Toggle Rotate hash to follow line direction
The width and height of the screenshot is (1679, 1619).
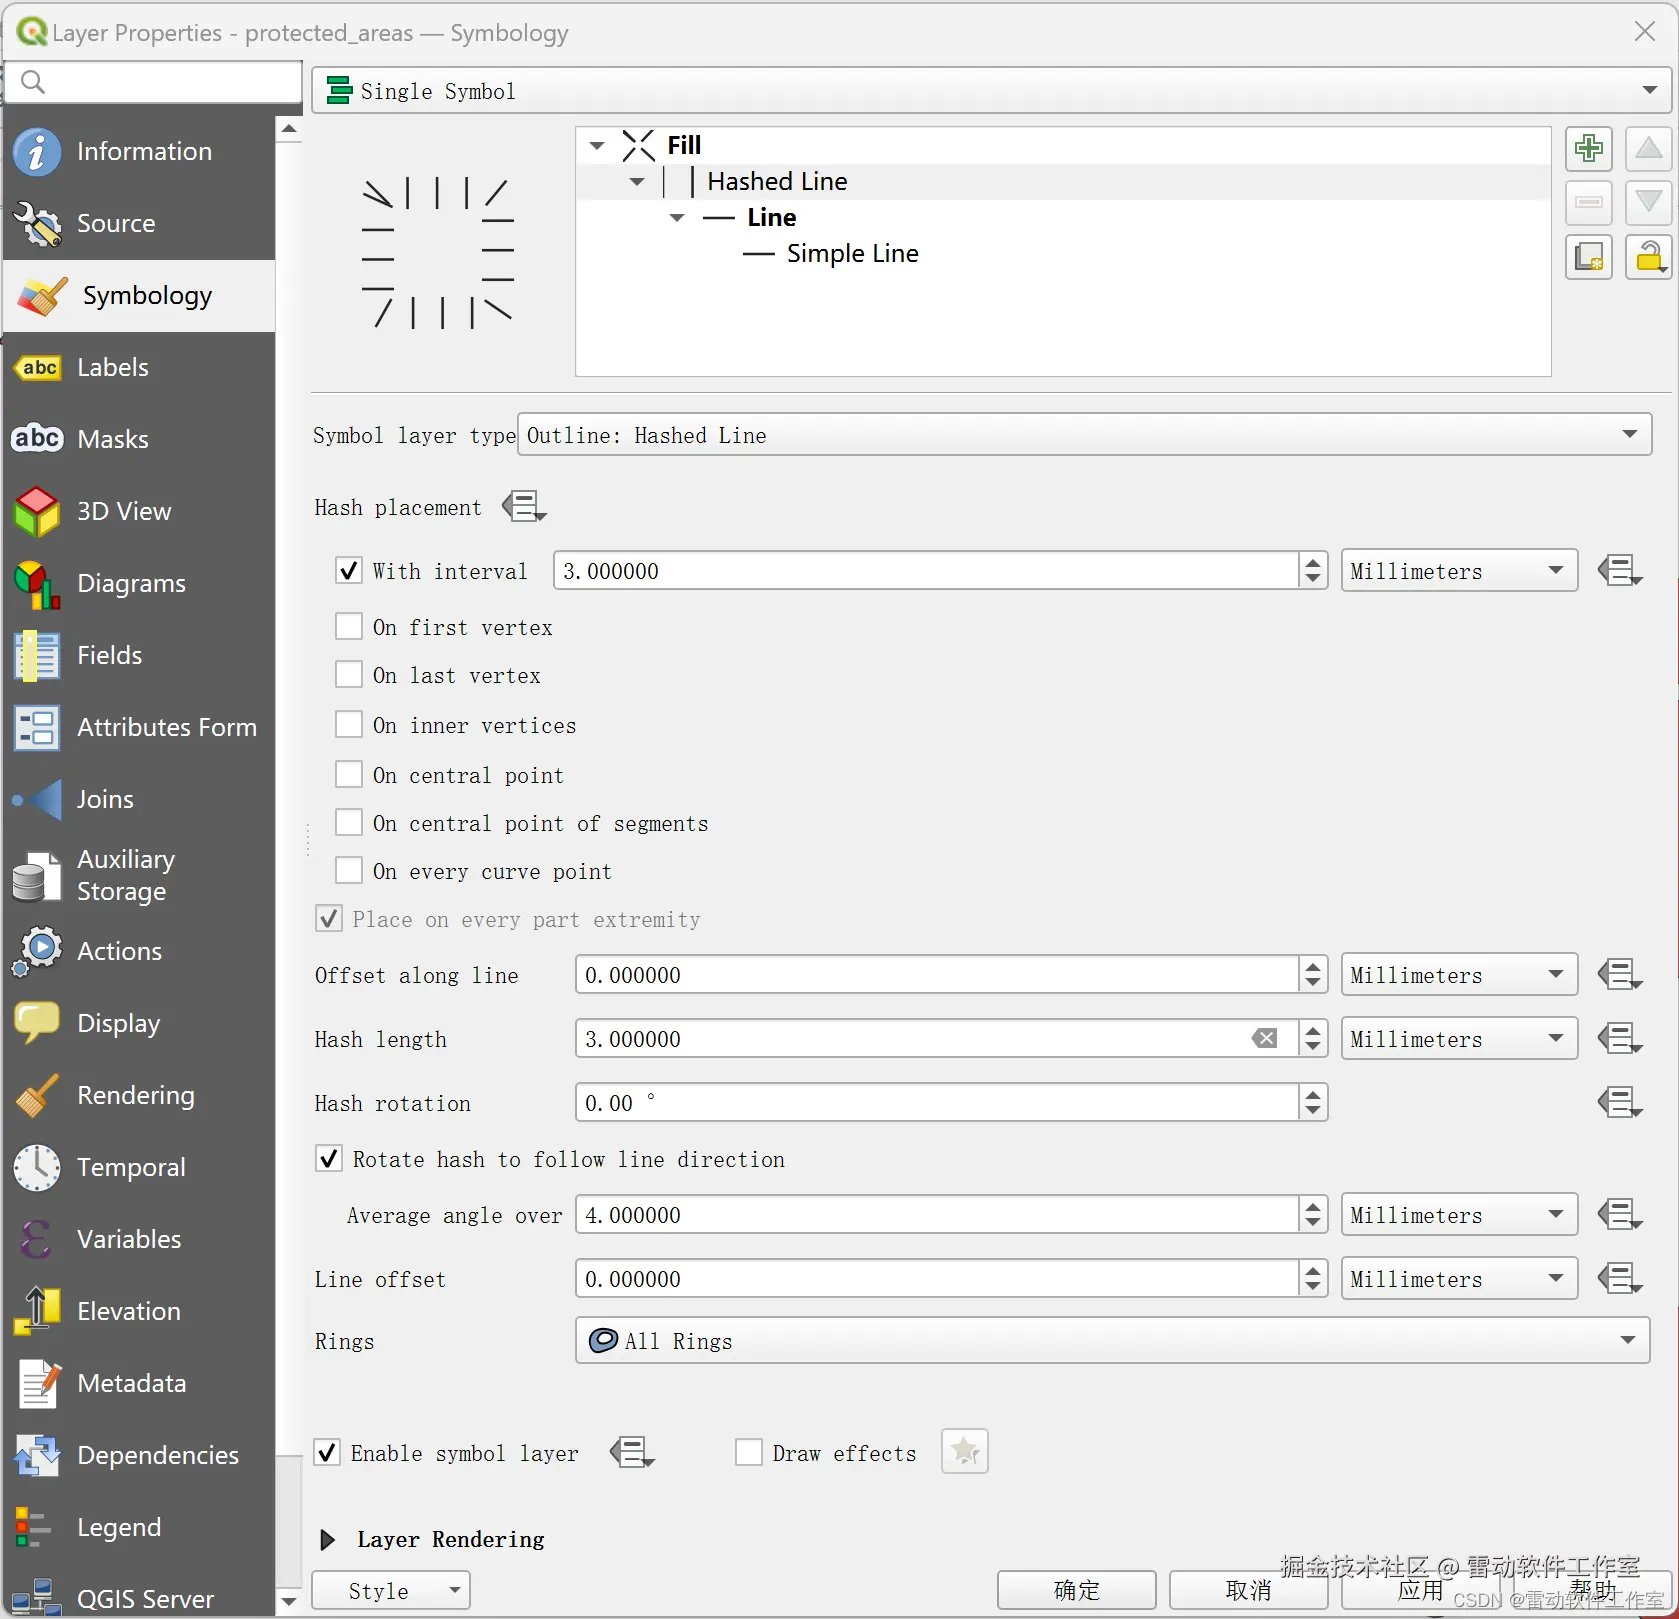(x=329, y=1159)
